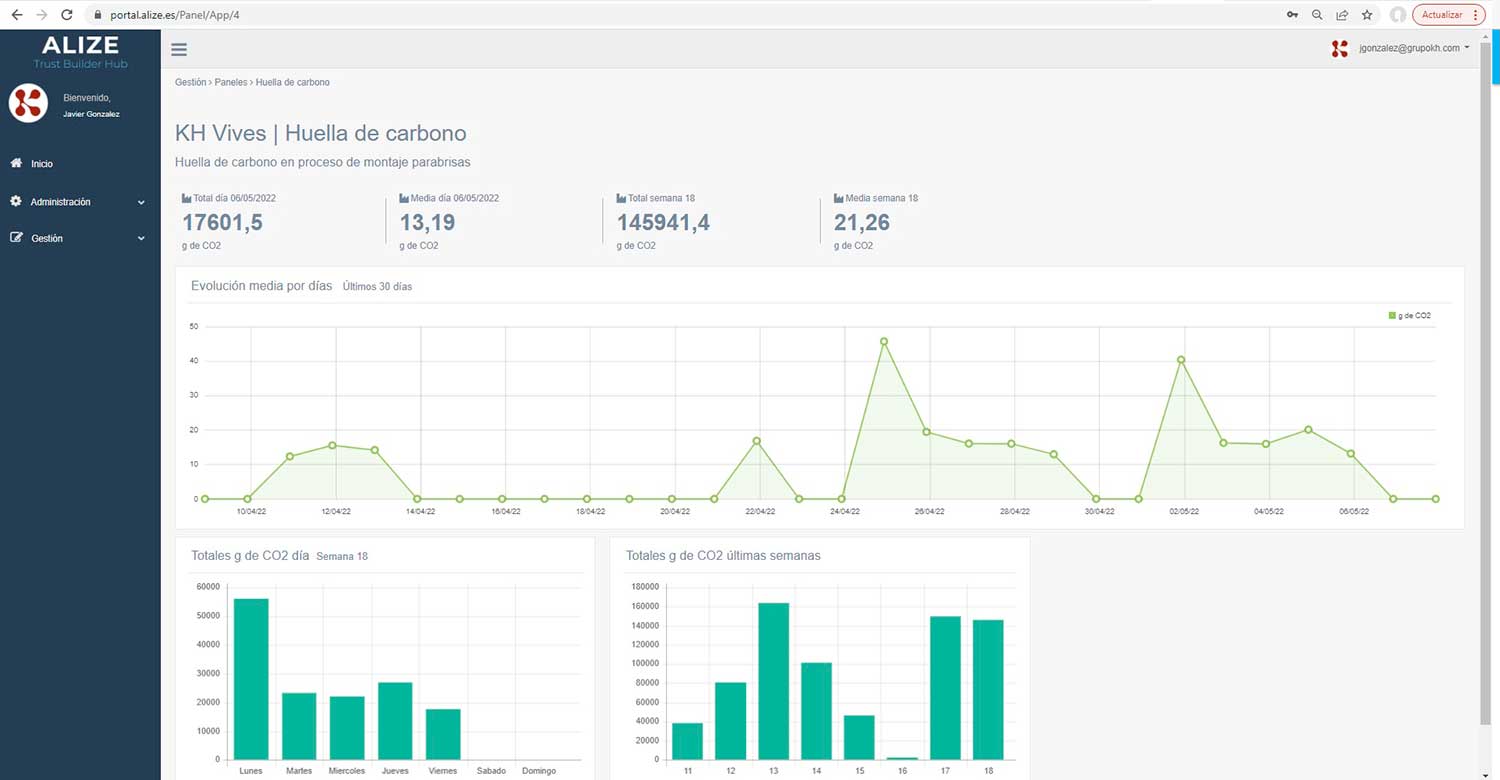
Task: Click the ALIZE Trust Builder Hub logo
Action: pyautogui.click(x=80, y=52)
